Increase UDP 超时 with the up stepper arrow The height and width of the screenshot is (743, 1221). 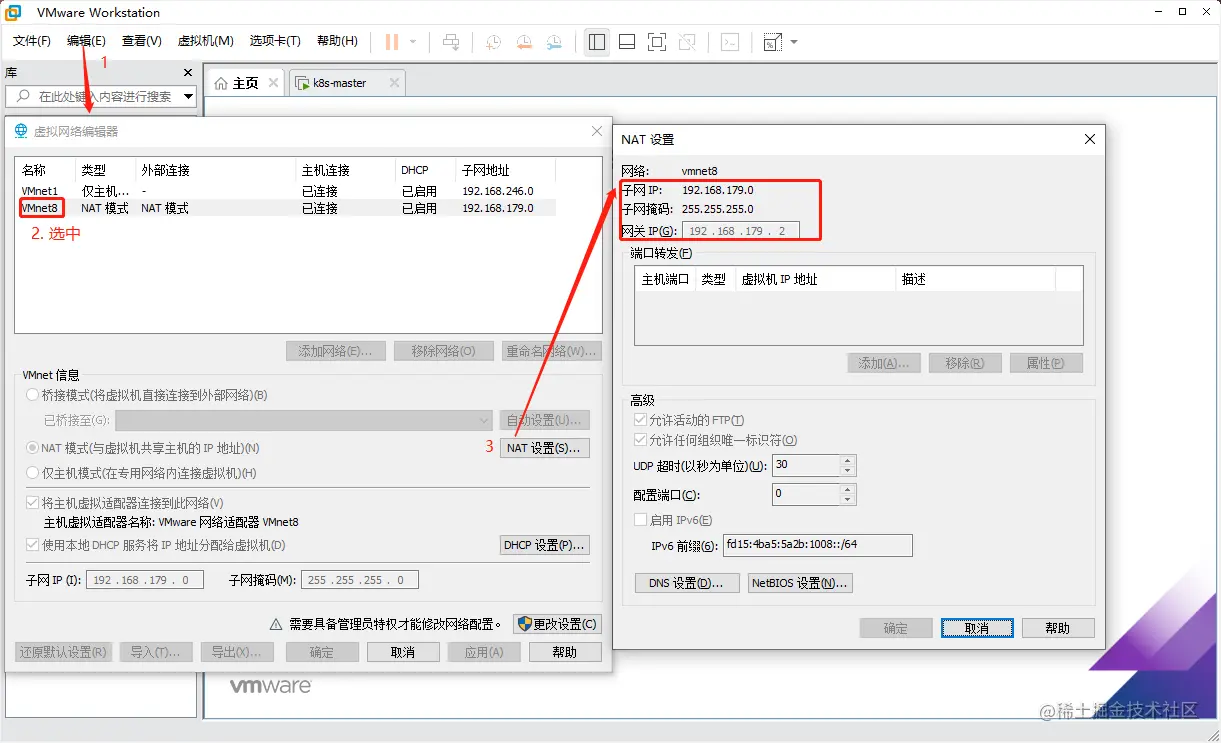(x=848, y=460)
